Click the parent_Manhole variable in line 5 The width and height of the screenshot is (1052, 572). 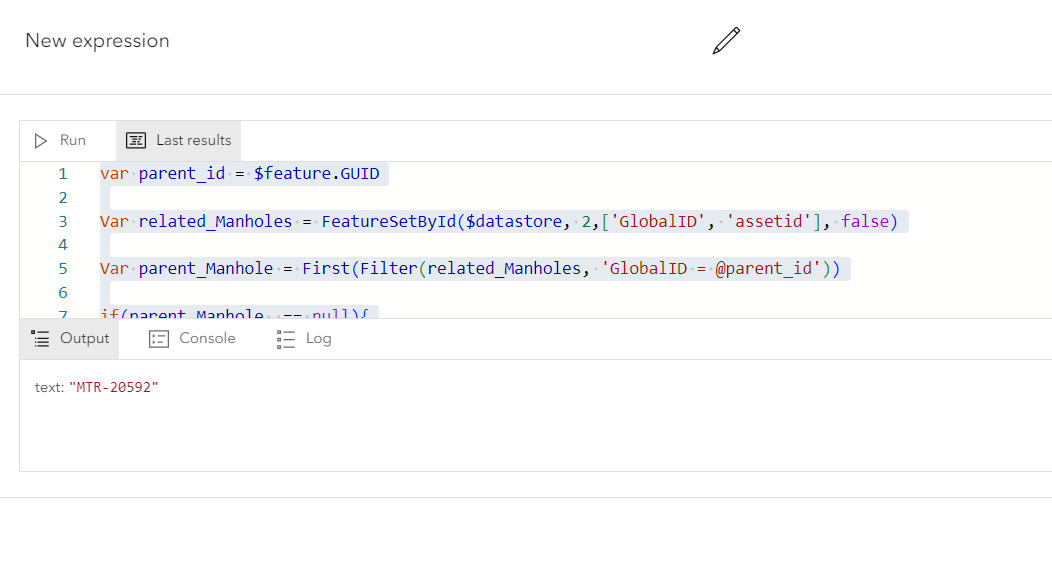[206, 269]
